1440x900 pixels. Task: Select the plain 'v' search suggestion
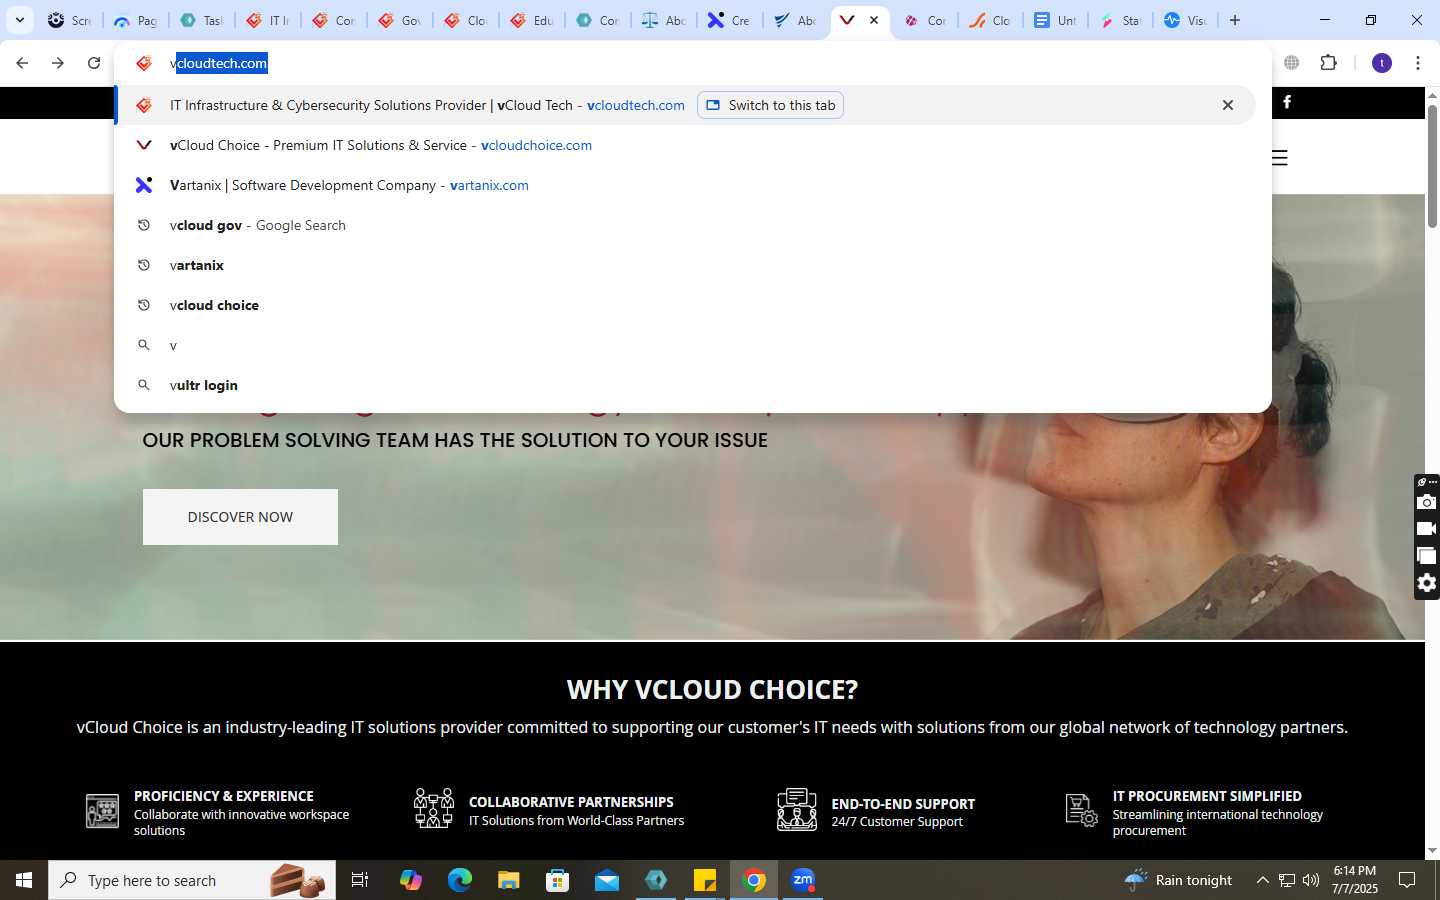coord(684,345)
